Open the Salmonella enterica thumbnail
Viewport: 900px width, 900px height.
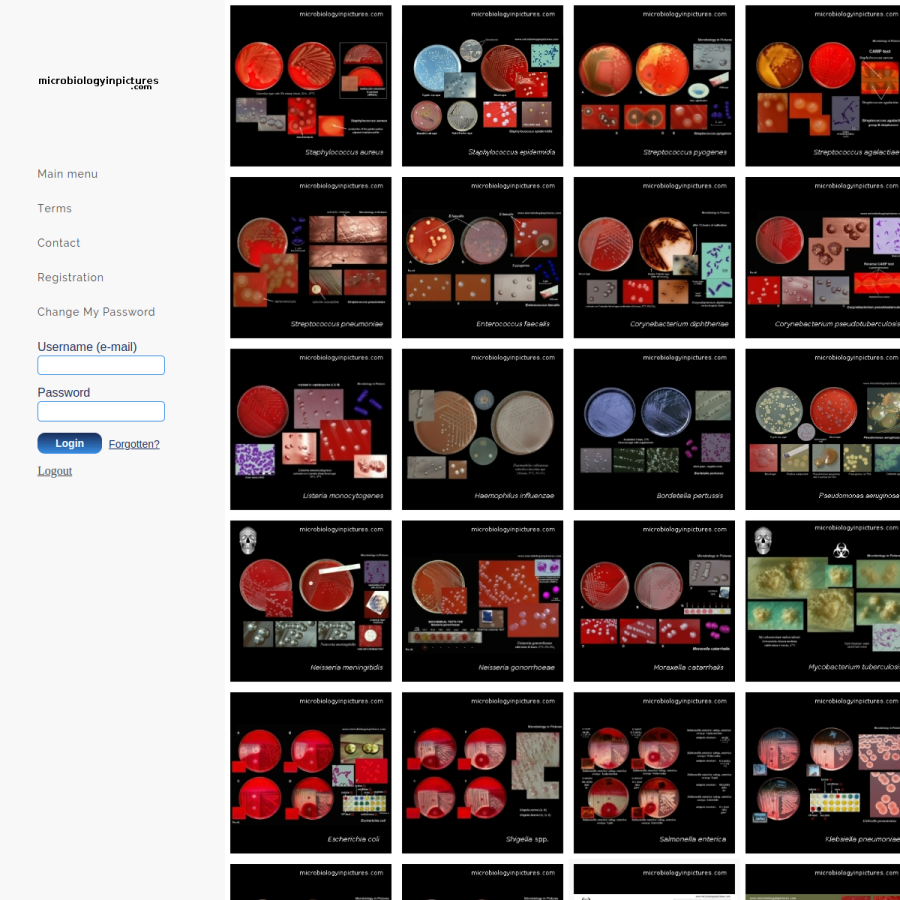(654, 772)
